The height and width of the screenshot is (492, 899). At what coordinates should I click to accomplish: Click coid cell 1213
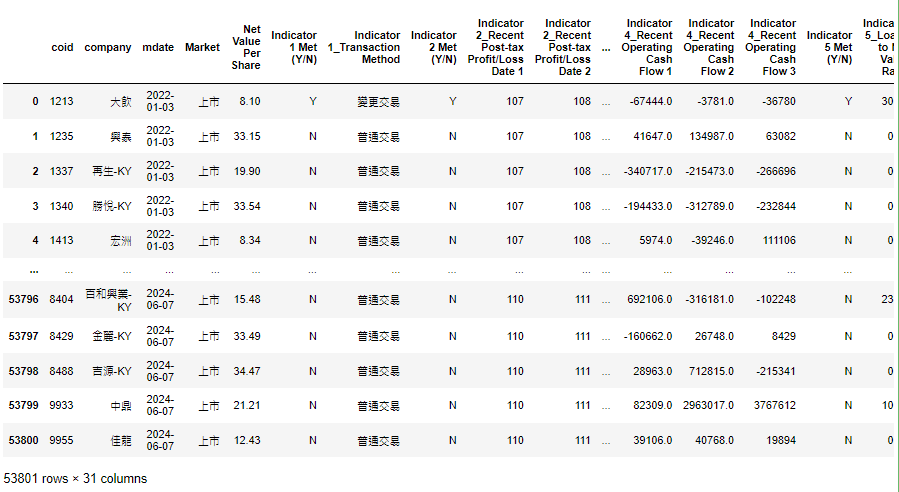pyautogui.click(x=62, y=102)
